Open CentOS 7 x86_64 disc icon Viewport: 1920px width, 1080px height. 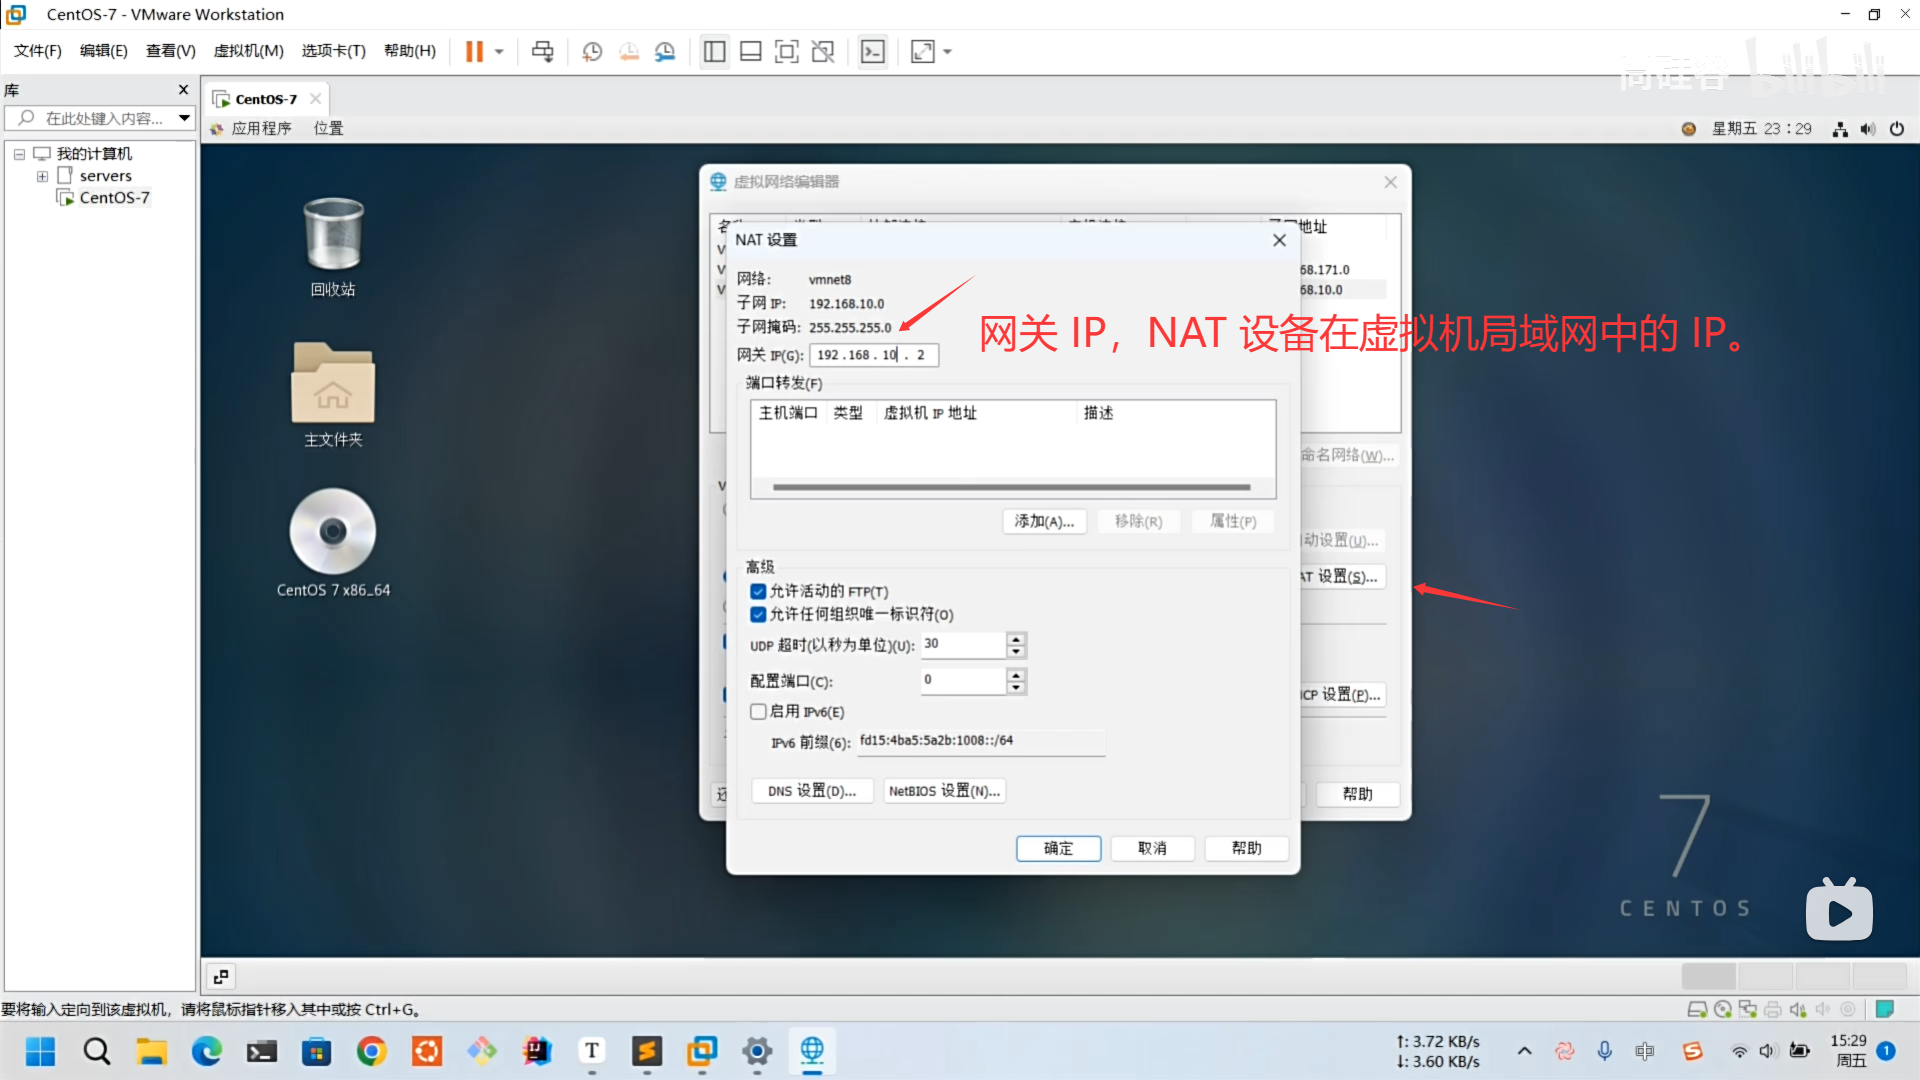point(333,532)
